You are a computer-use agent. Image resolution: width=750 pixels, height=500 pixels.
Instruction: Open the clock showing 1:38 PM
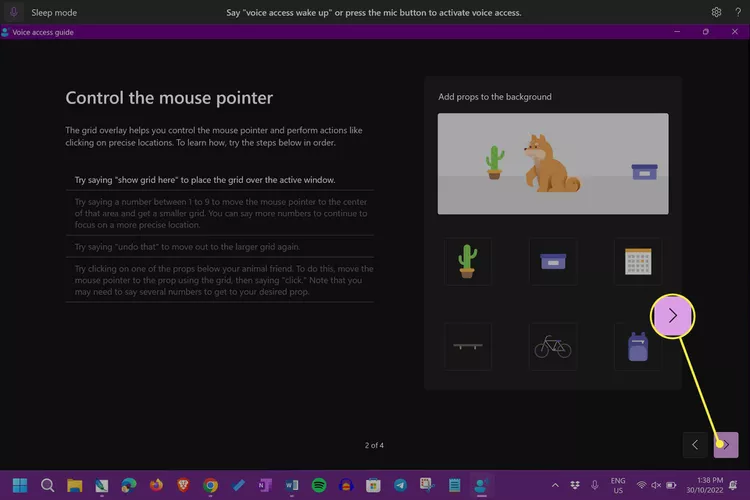click(x=705, y=485)
